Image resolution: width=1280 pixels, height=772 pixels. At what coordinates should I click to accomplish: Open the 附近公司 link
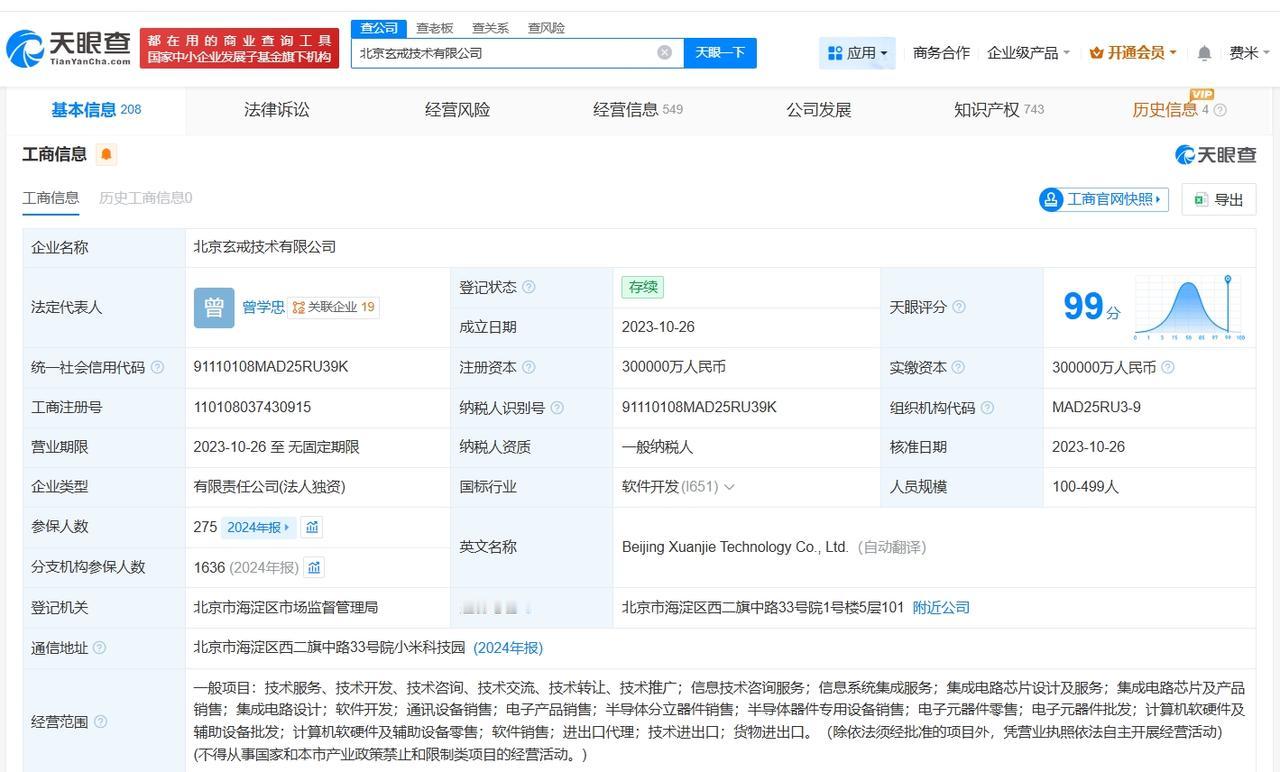pos(941,607)
